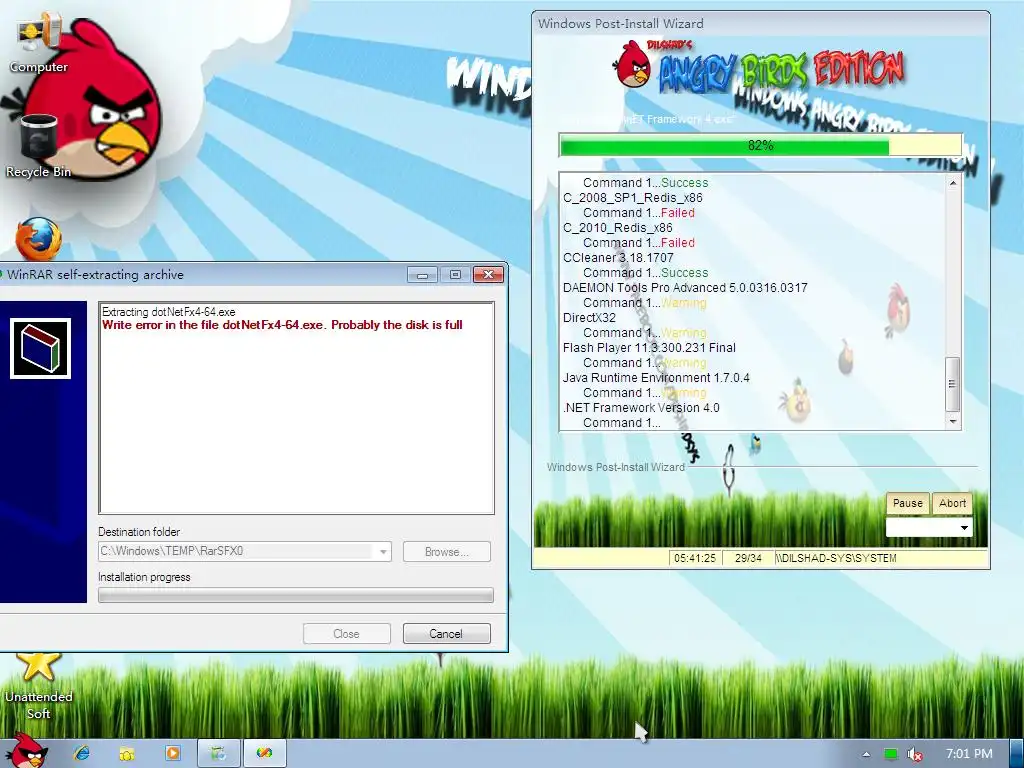Close the WinRAR self-extracting archive window
Screen dimensions: 1024x768
pos(488,275)
